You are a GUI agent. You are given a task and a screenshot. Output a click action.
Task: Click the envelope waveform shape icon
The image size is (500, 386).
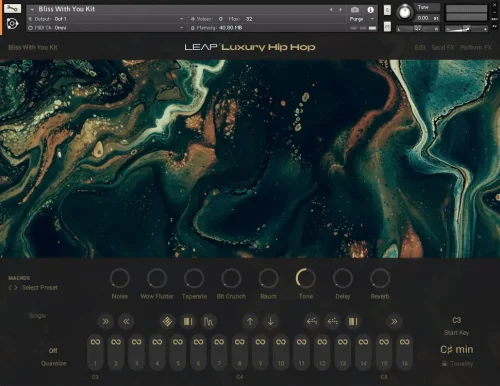[x=209, y=321]
